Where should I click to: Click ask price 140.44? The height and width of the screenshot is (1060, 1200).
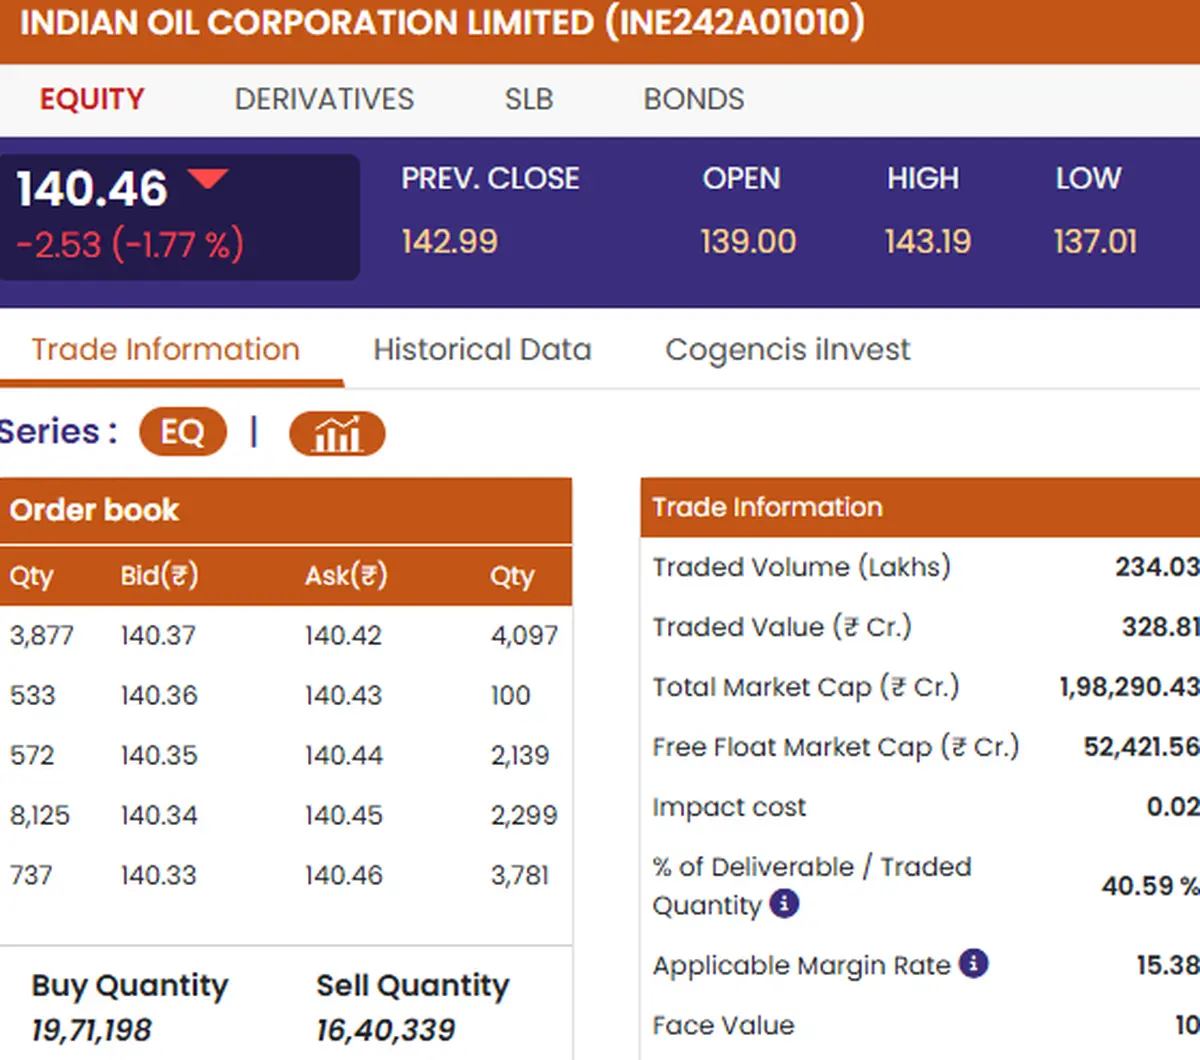(343, 755)
